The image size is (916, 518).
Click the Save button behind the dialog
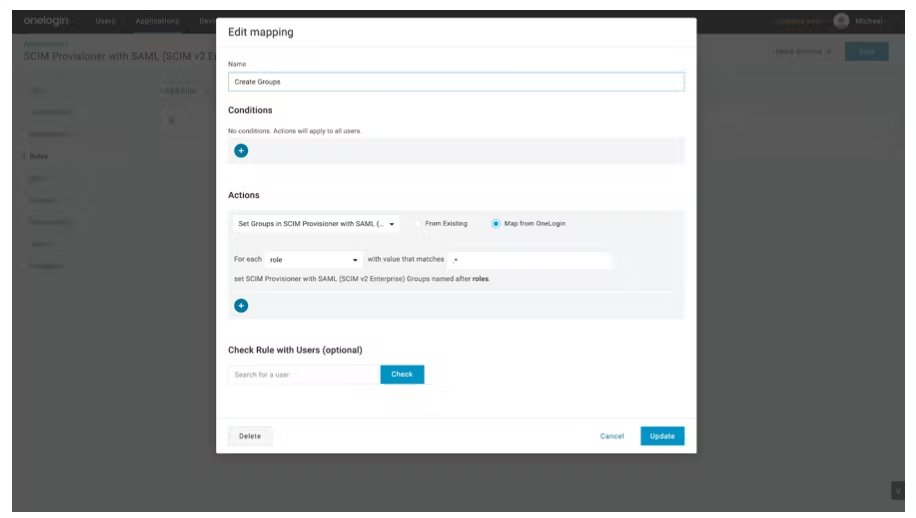(866, 51)
